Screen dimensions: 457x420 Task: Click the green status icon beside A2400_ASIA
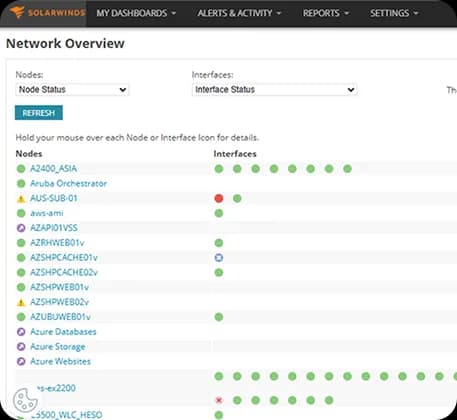[21, 169]
